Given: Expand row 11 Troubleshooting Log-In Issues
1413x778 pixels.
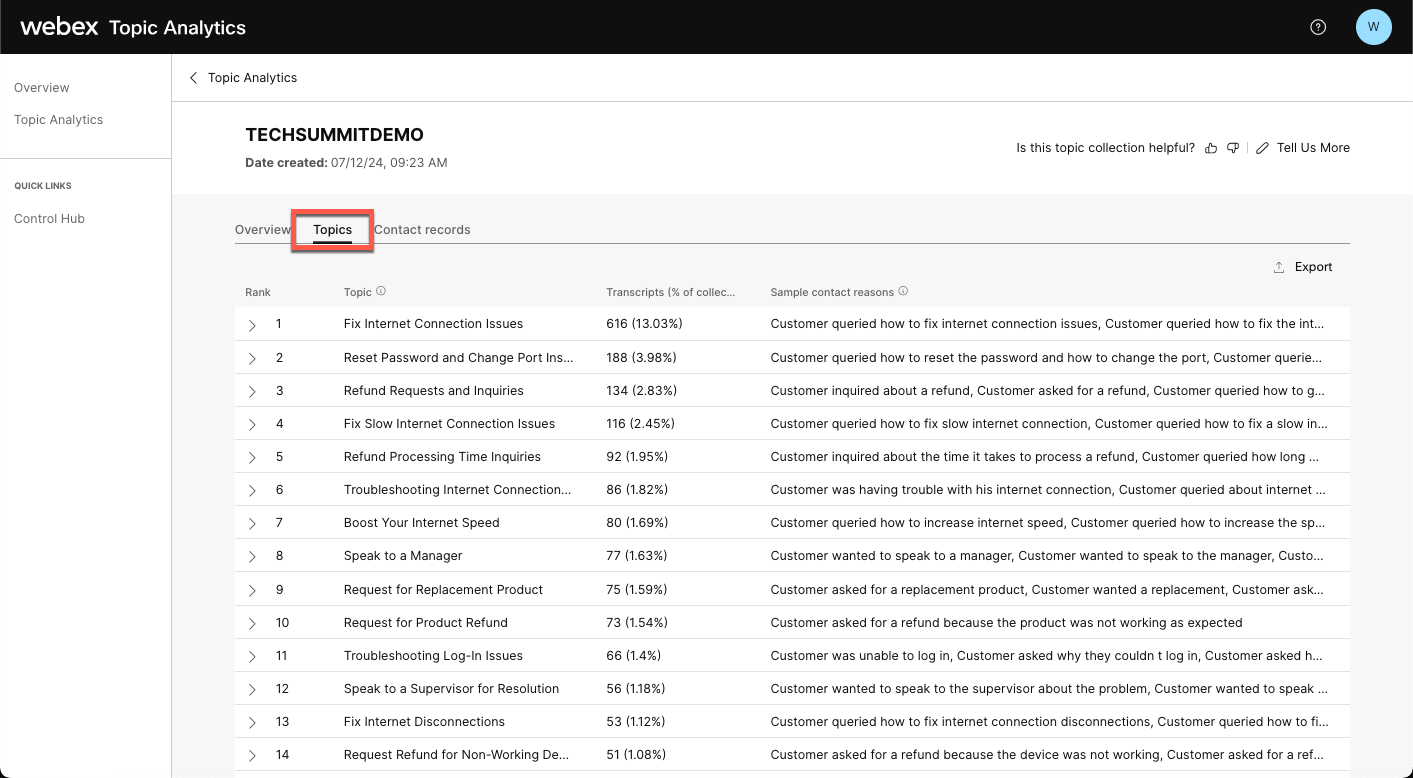Looking at the screenshot, I should (252, 656).
